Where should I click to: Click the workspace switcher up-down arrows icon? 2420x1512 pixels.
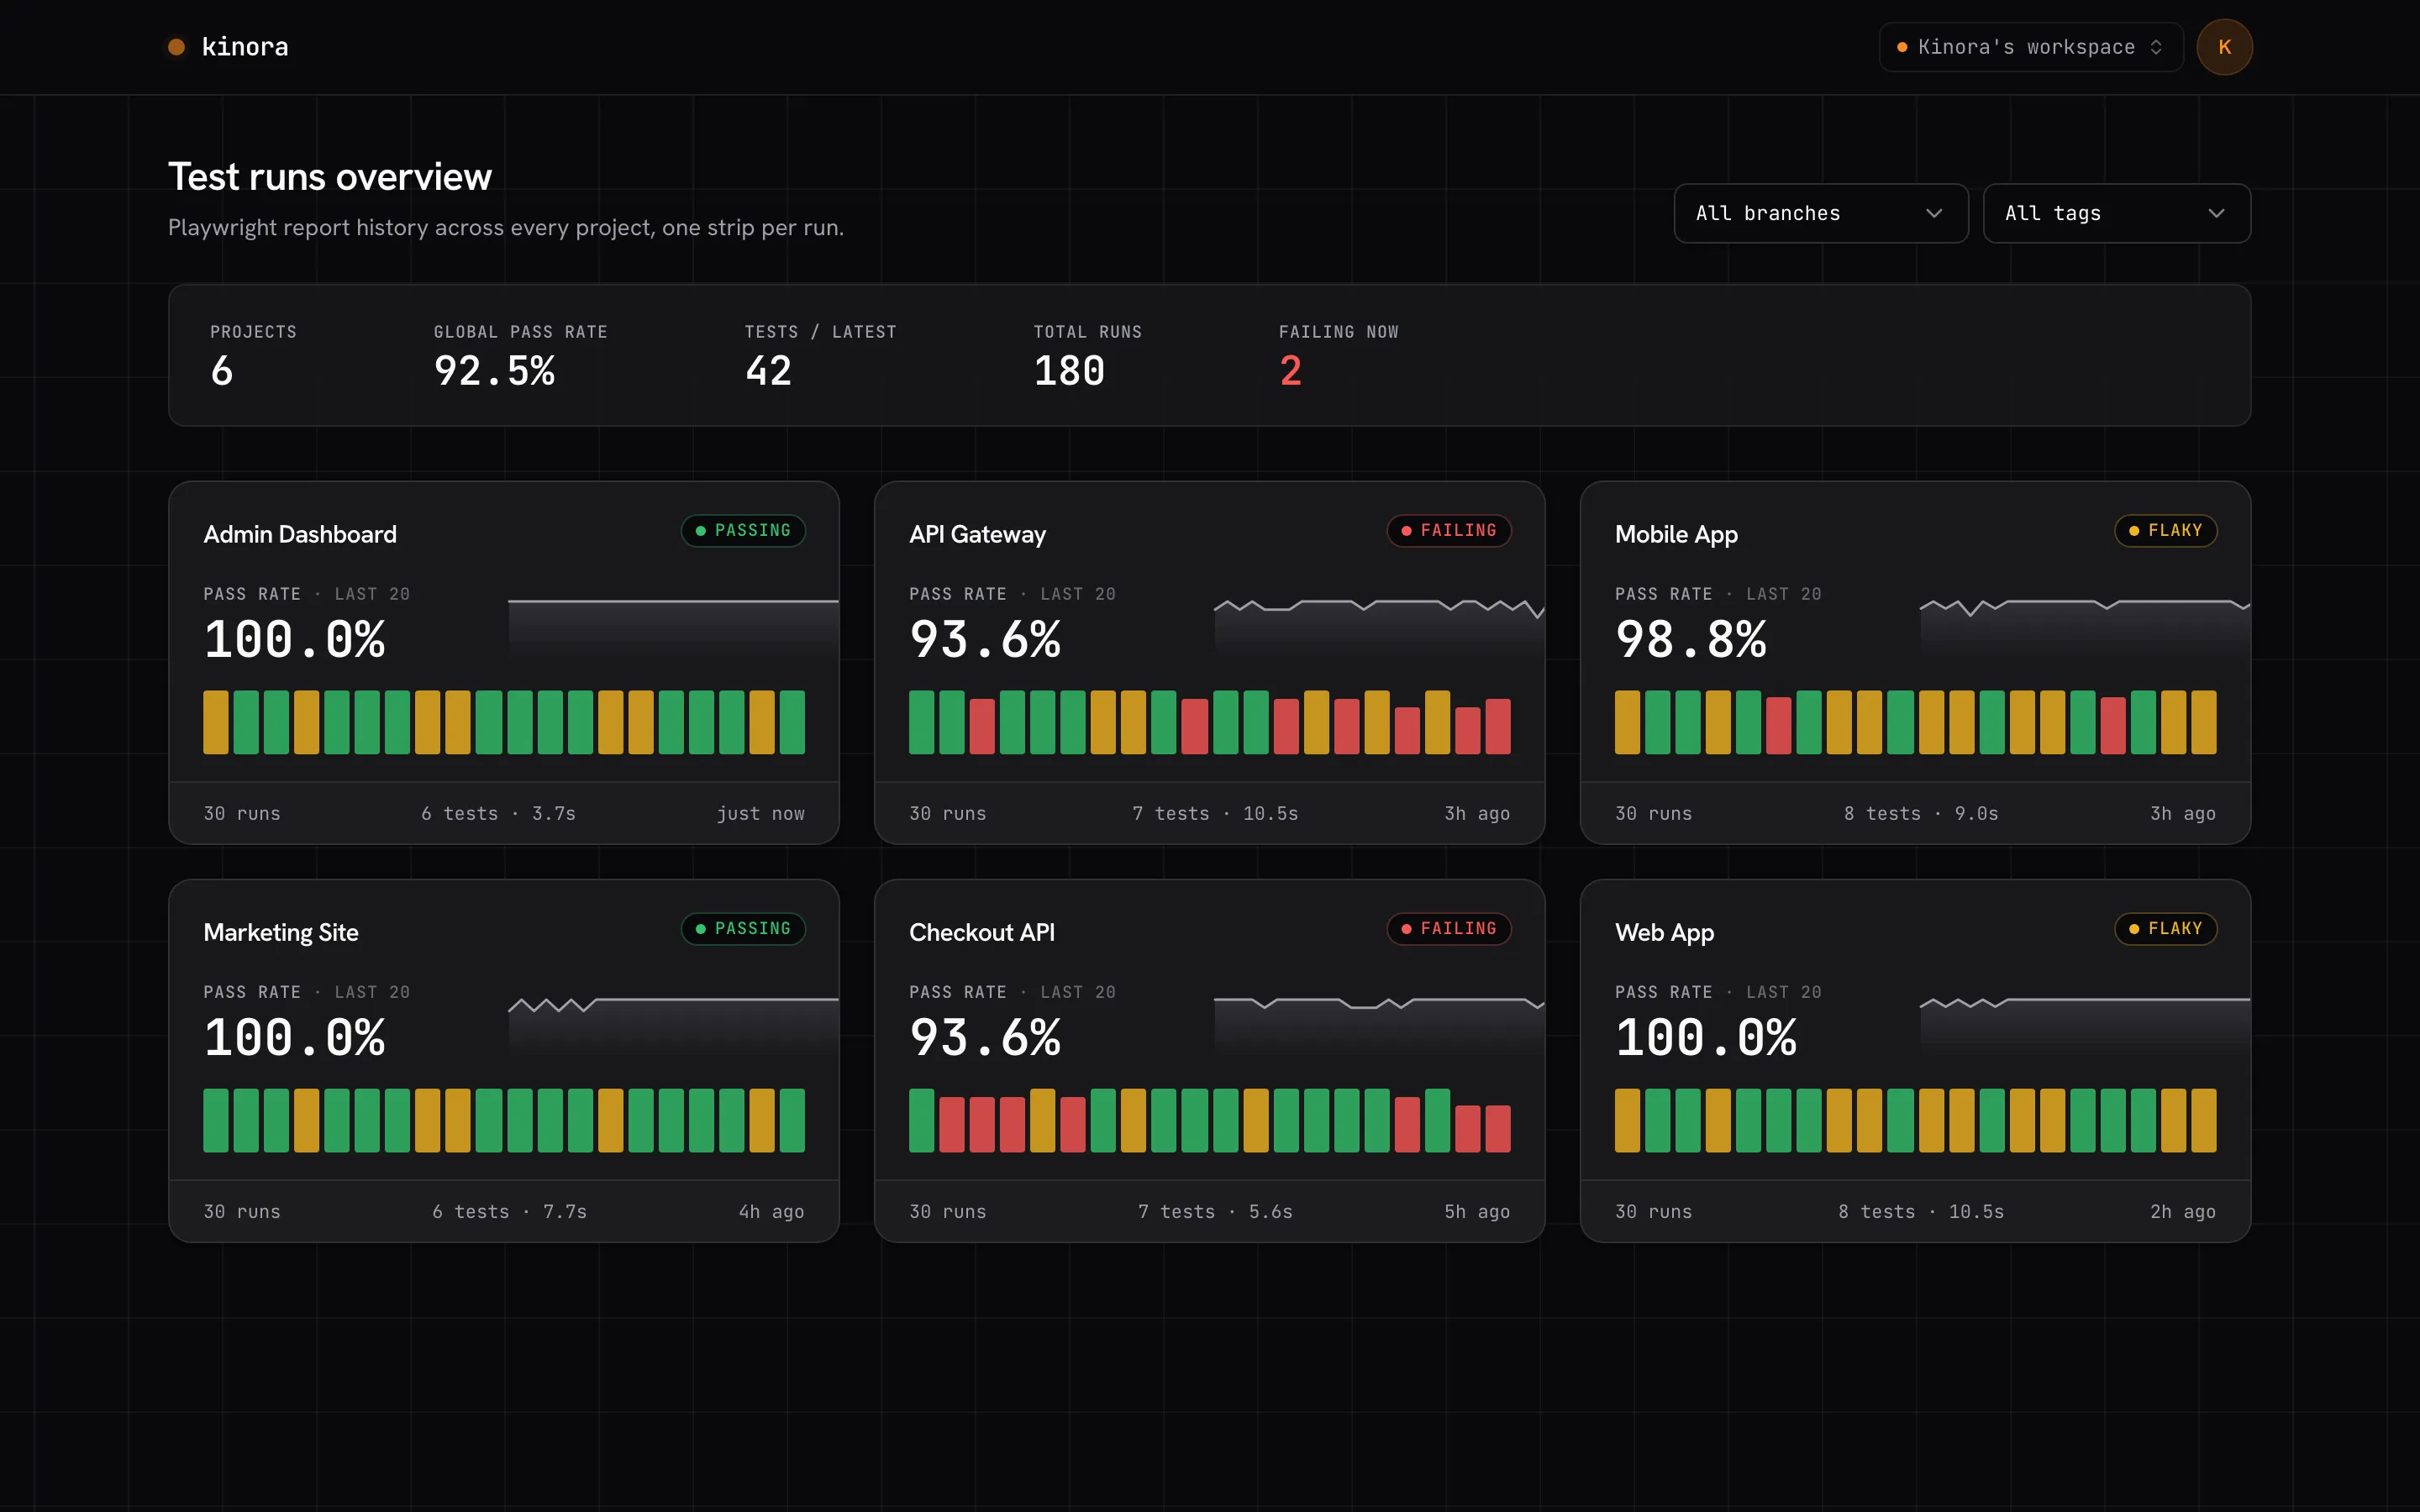pyautogui.click(x=2156, y=47)
